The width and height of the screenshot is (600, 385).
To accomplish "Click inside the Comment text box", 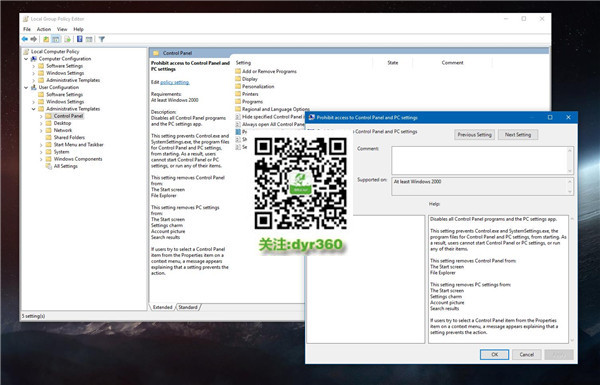I will coord(482,160).
